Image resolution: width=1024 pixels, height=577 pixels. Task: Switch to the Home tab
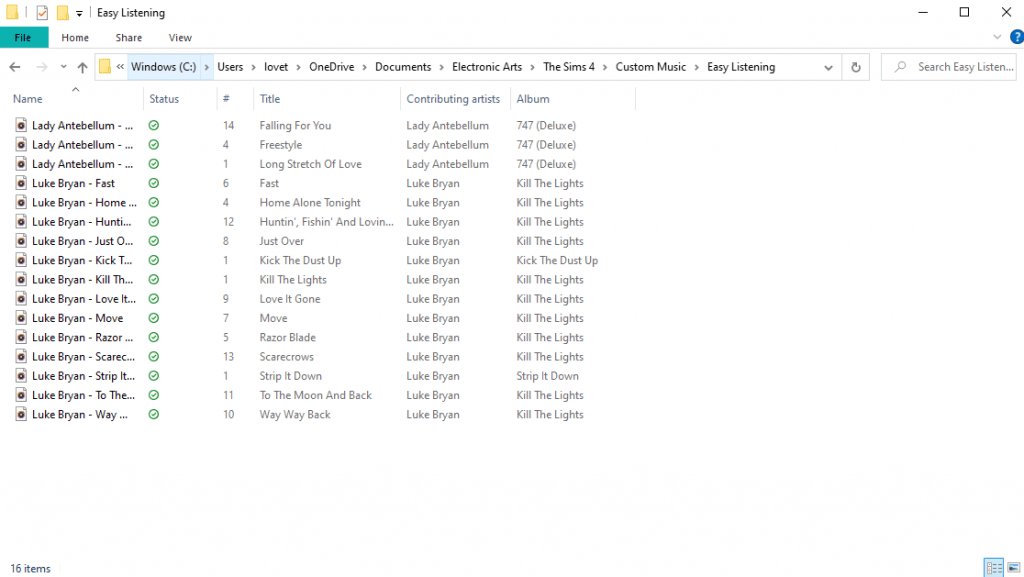(75, 38)
